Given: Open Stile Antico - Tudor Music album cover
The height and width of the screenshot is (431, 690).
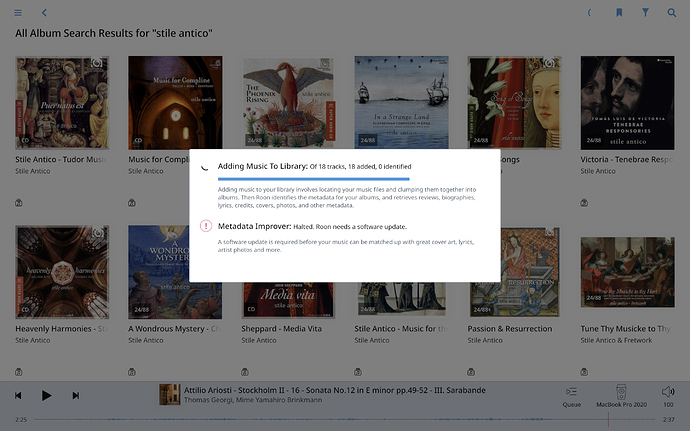Looking at the screenshot, I should coord(62,103).
